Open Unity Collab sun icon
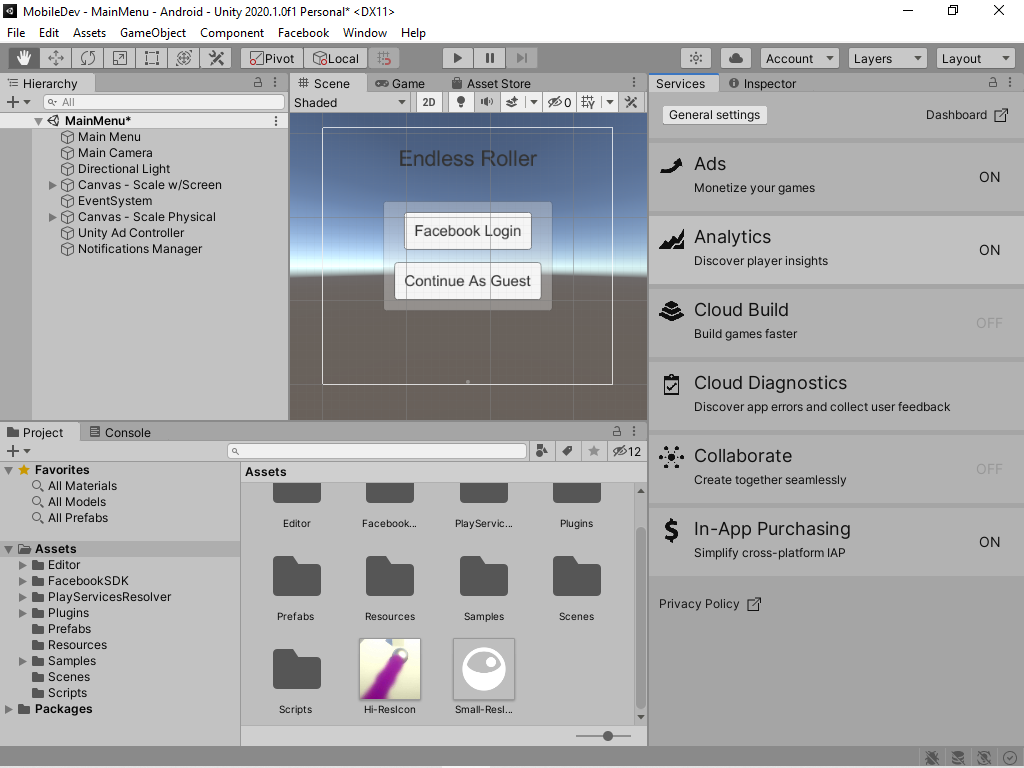This screenshot has height=768, width=1024. pyautogui.click(x=696, y=58)
